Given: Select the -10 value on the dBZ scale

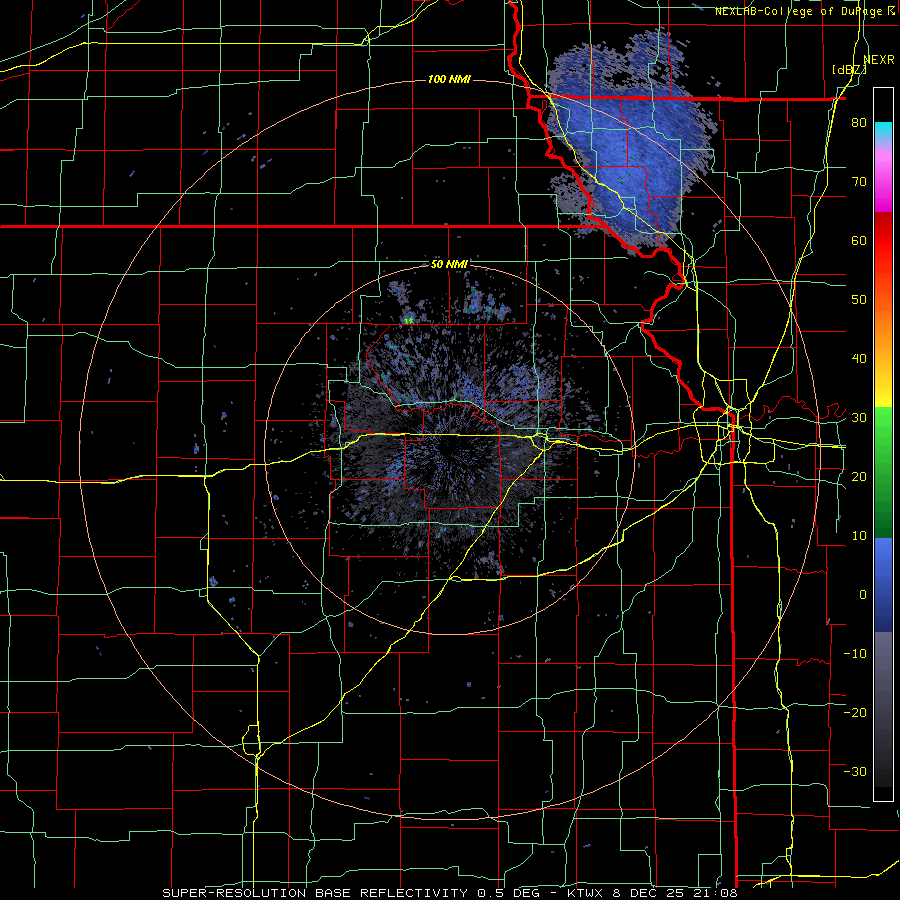Looking at the screenshot, I should (x=855, y=654).
